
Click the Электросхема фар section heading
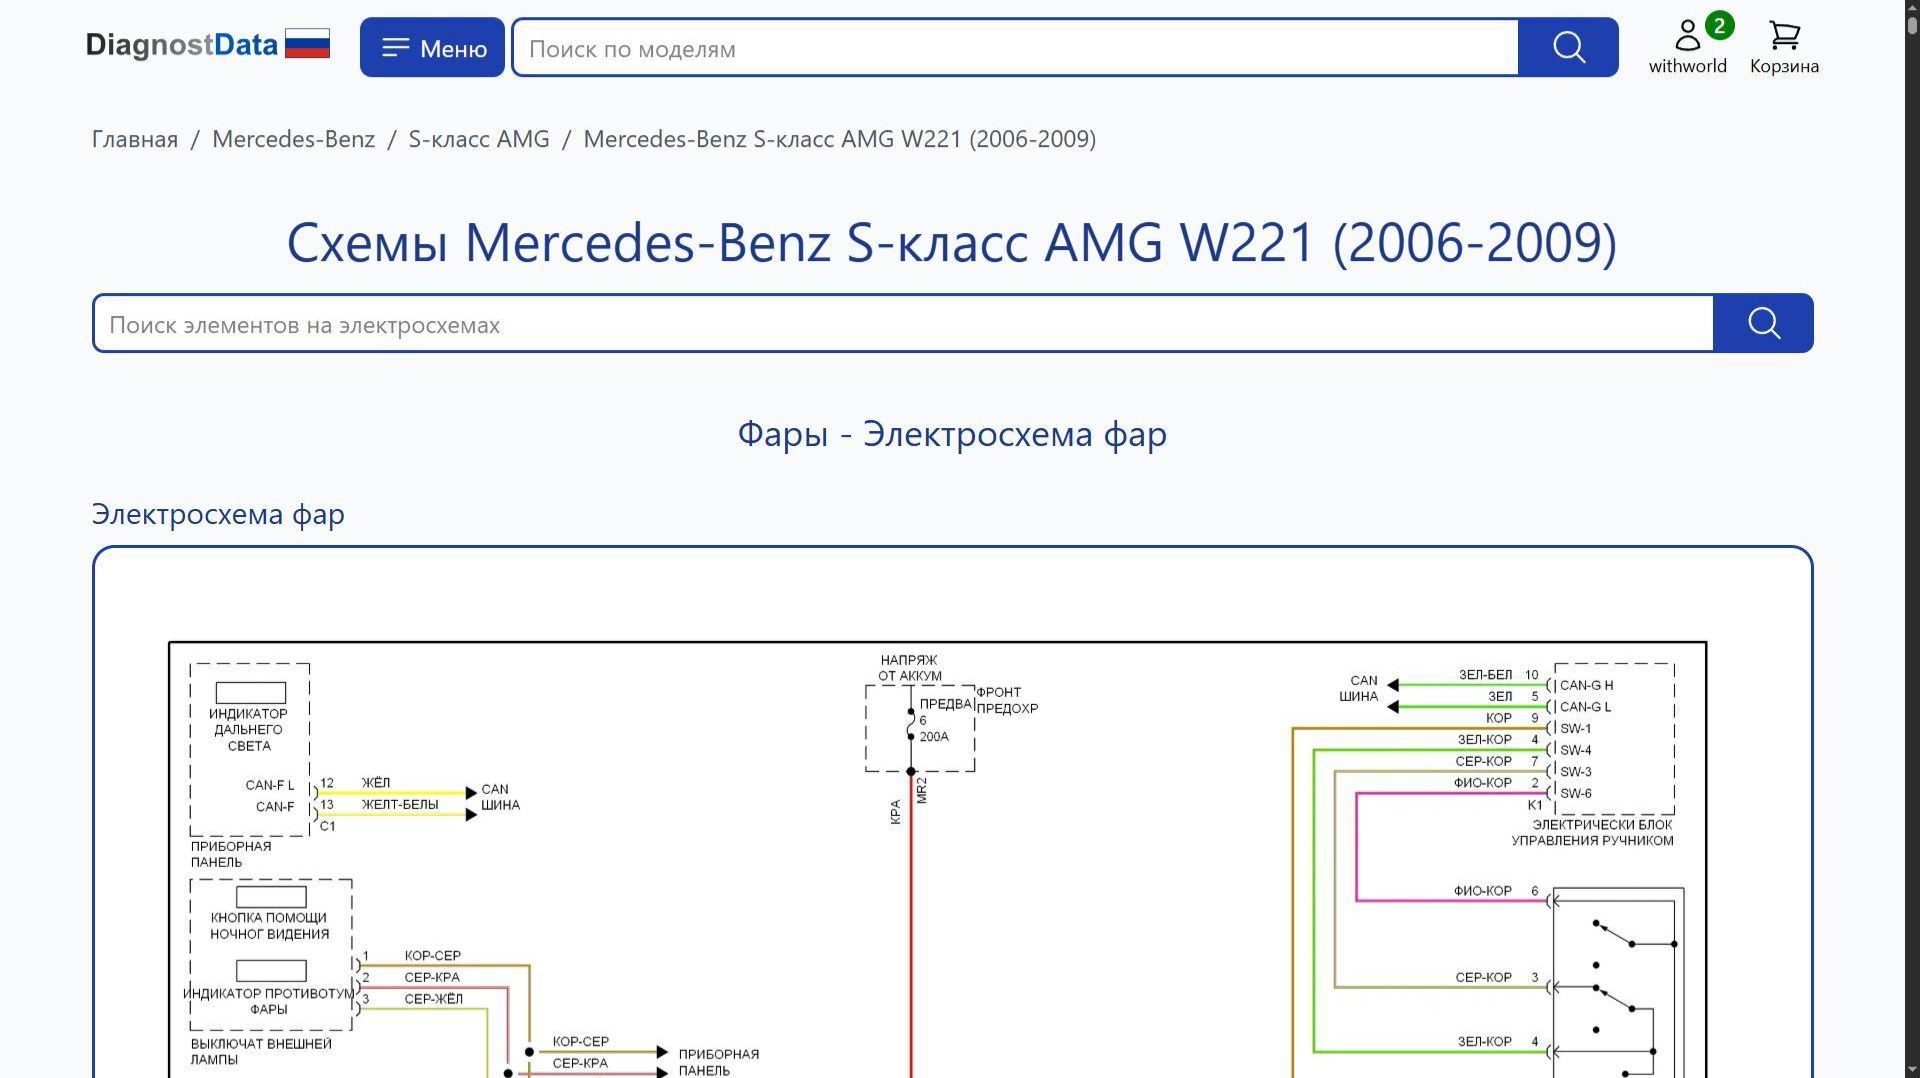(218, 514)
